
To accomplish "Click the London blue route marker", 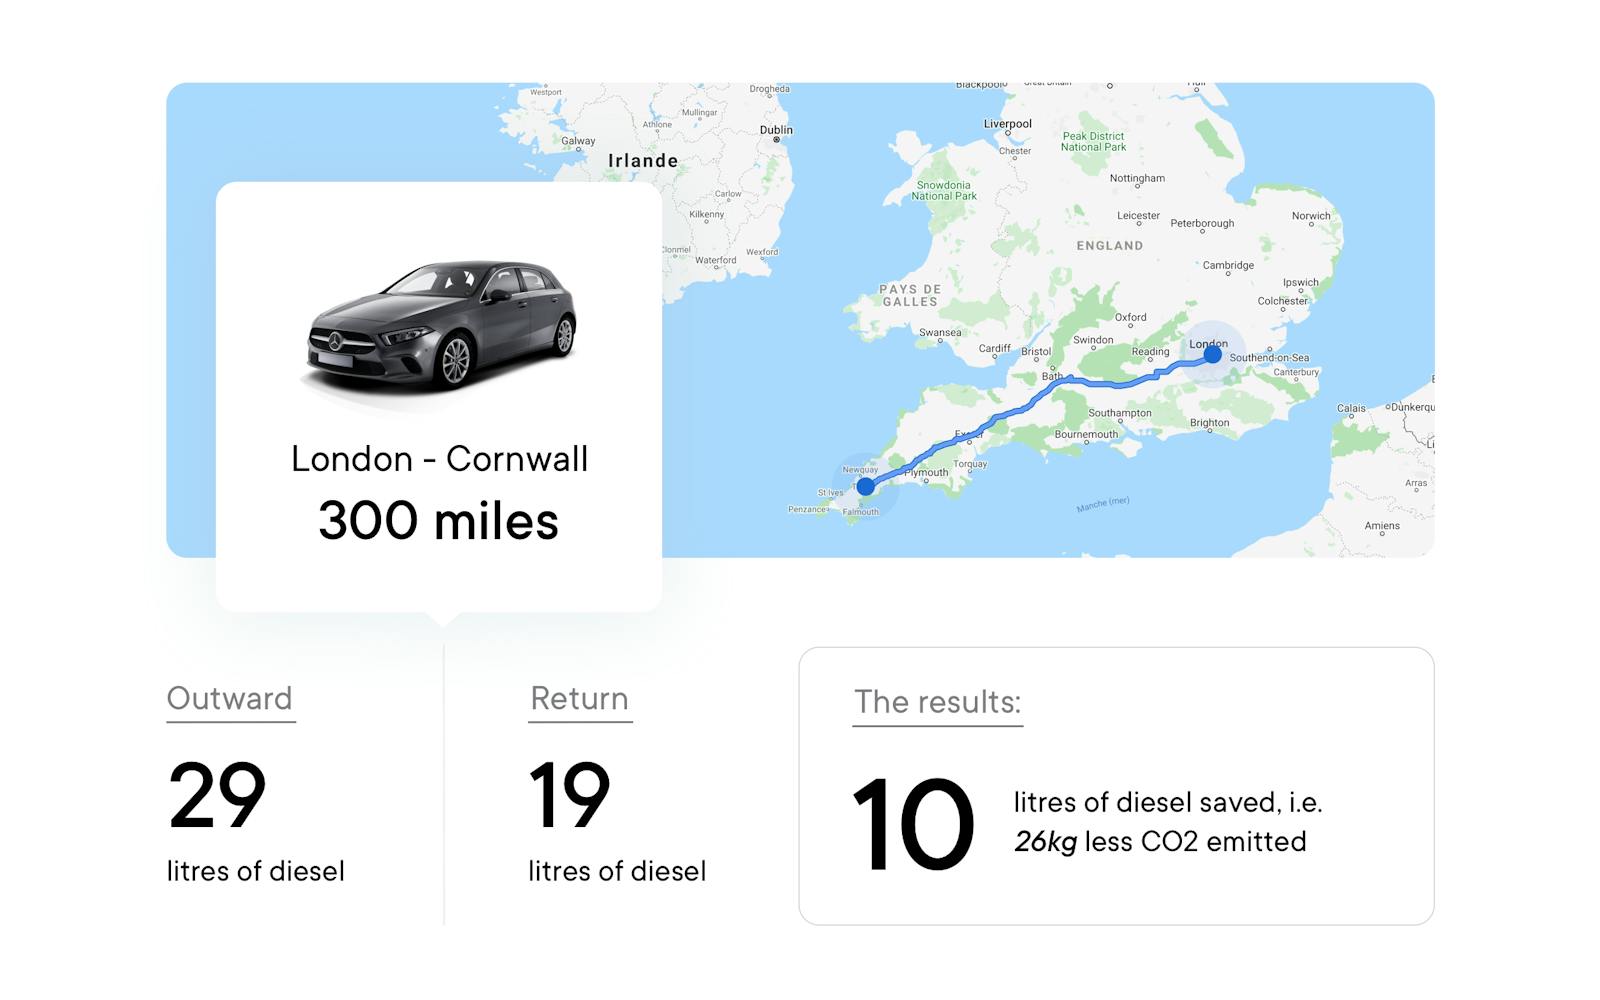I will point(1212,354).
